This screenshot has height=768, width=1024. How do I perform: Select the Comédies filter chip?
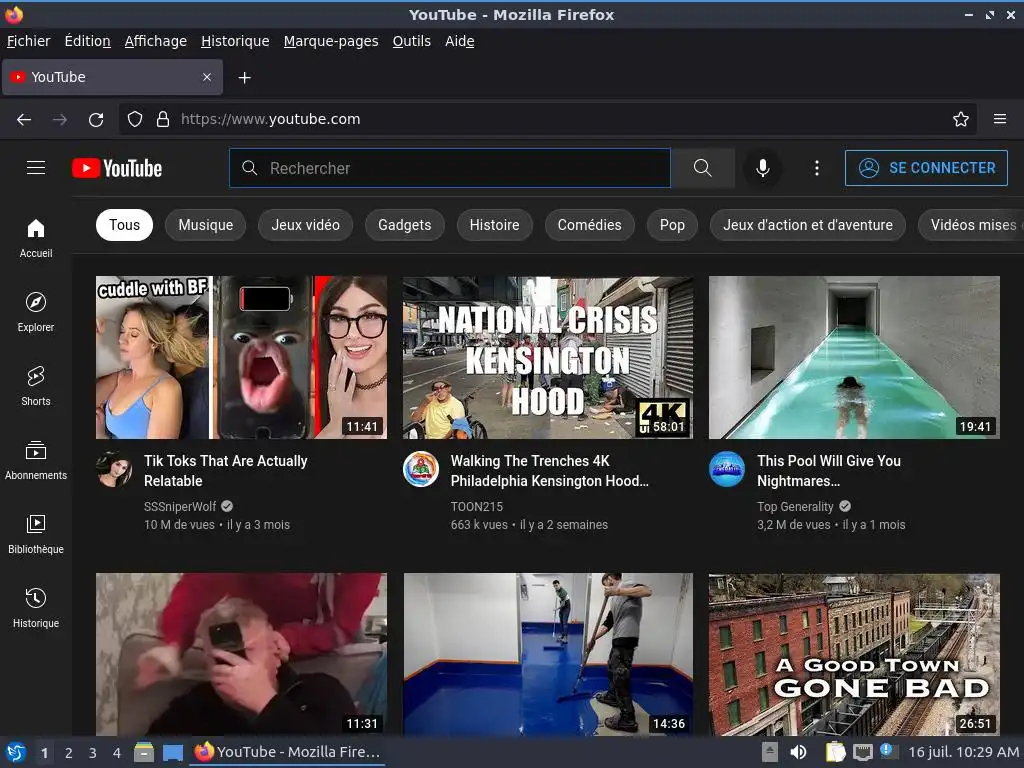tap(589, 225)
